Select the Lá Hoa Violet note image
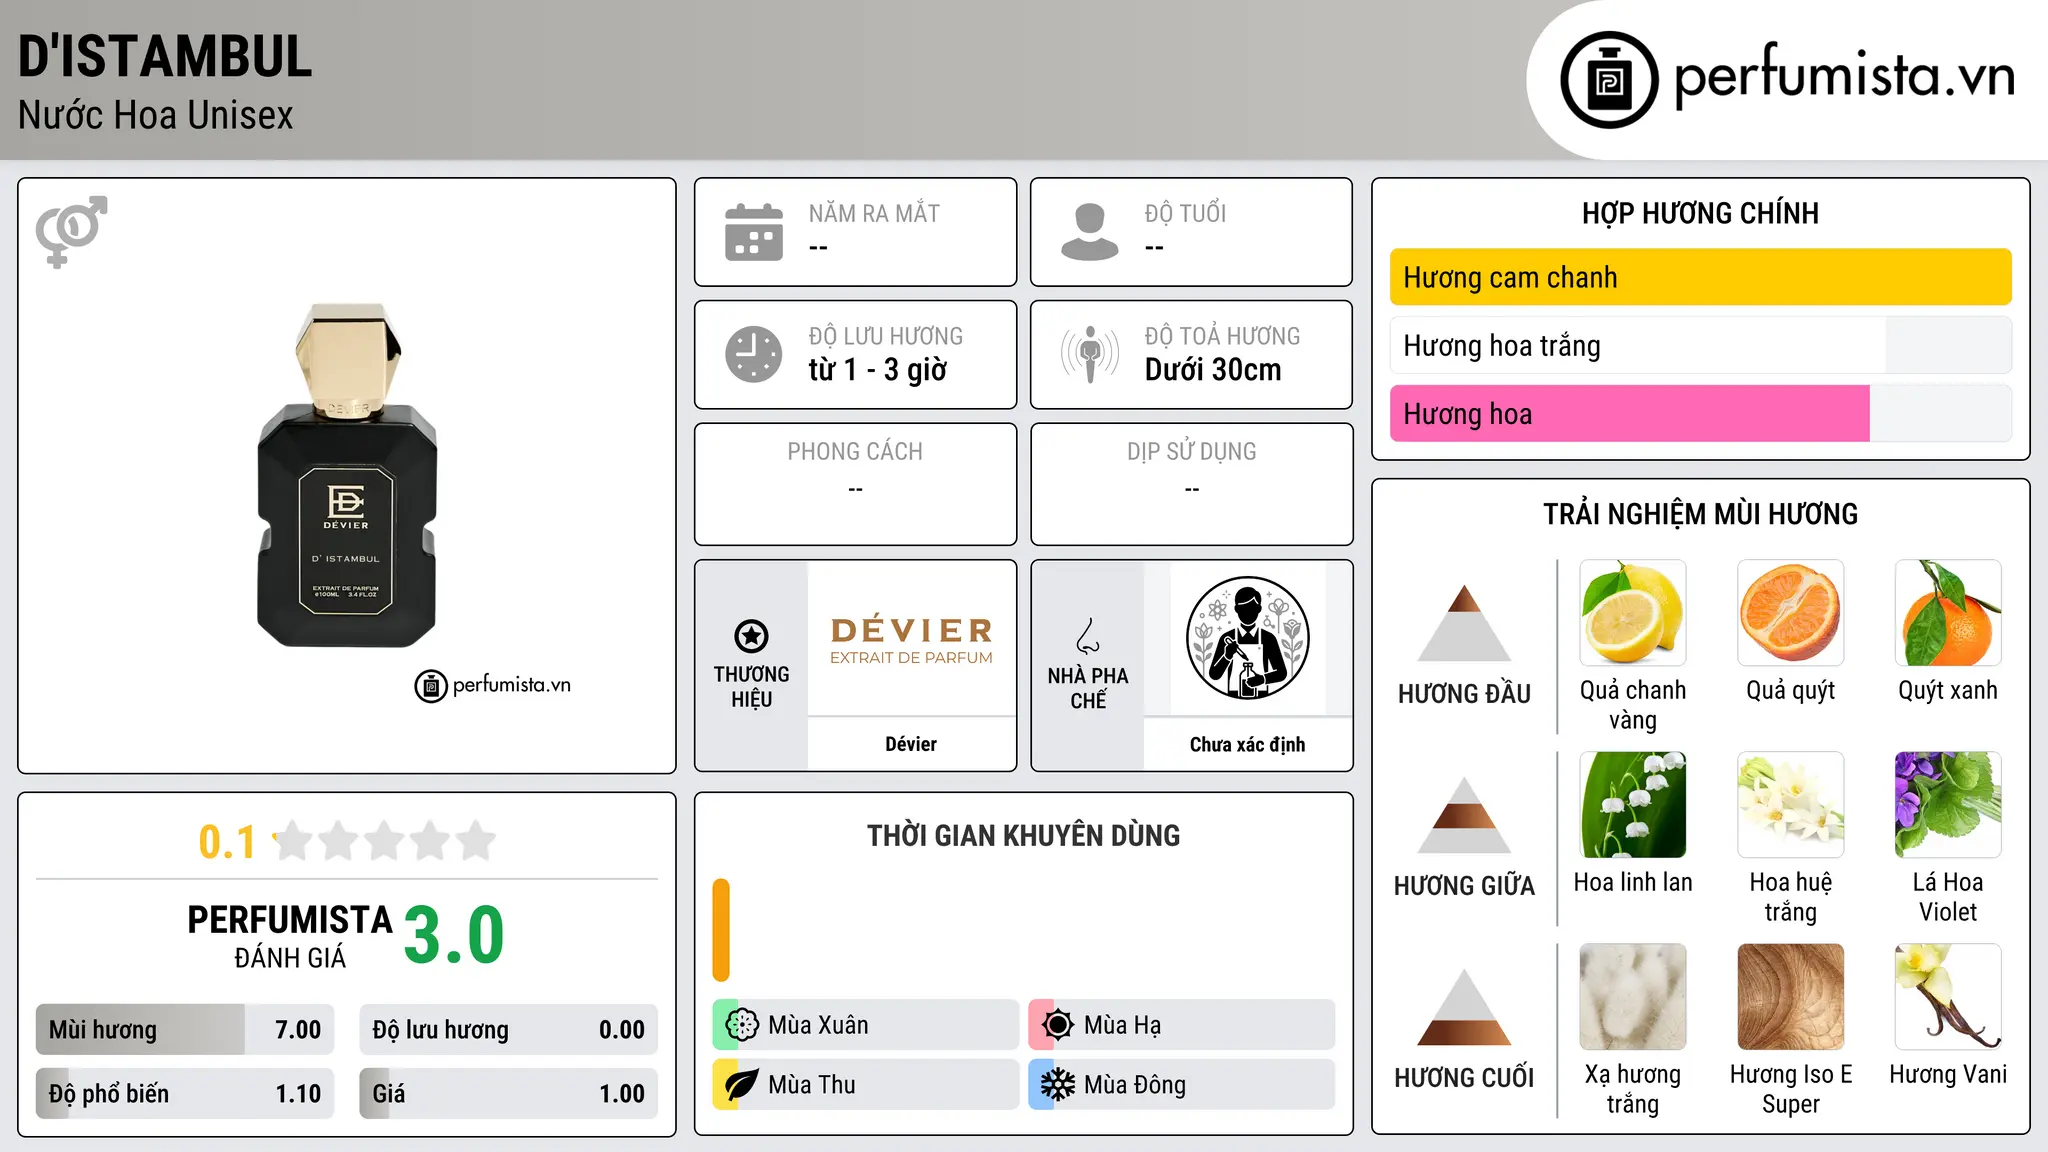Image resolution: width=2048 pixels, height=1152 pixels. 1948,805
